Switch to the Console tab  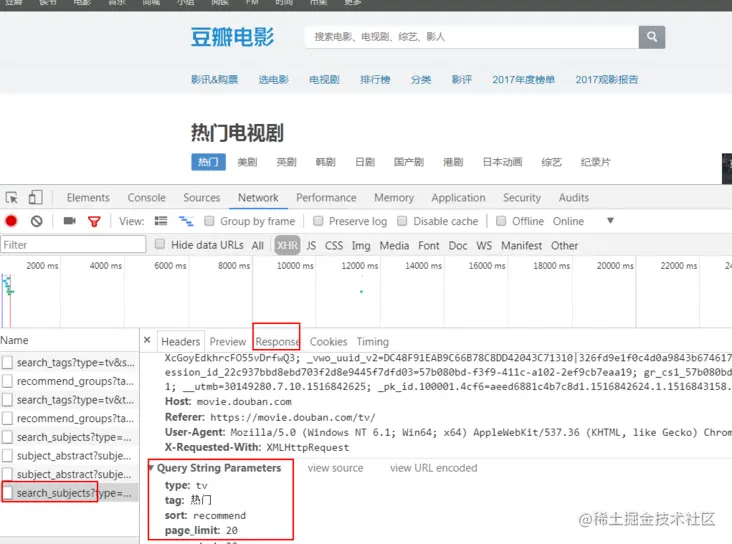147,198
